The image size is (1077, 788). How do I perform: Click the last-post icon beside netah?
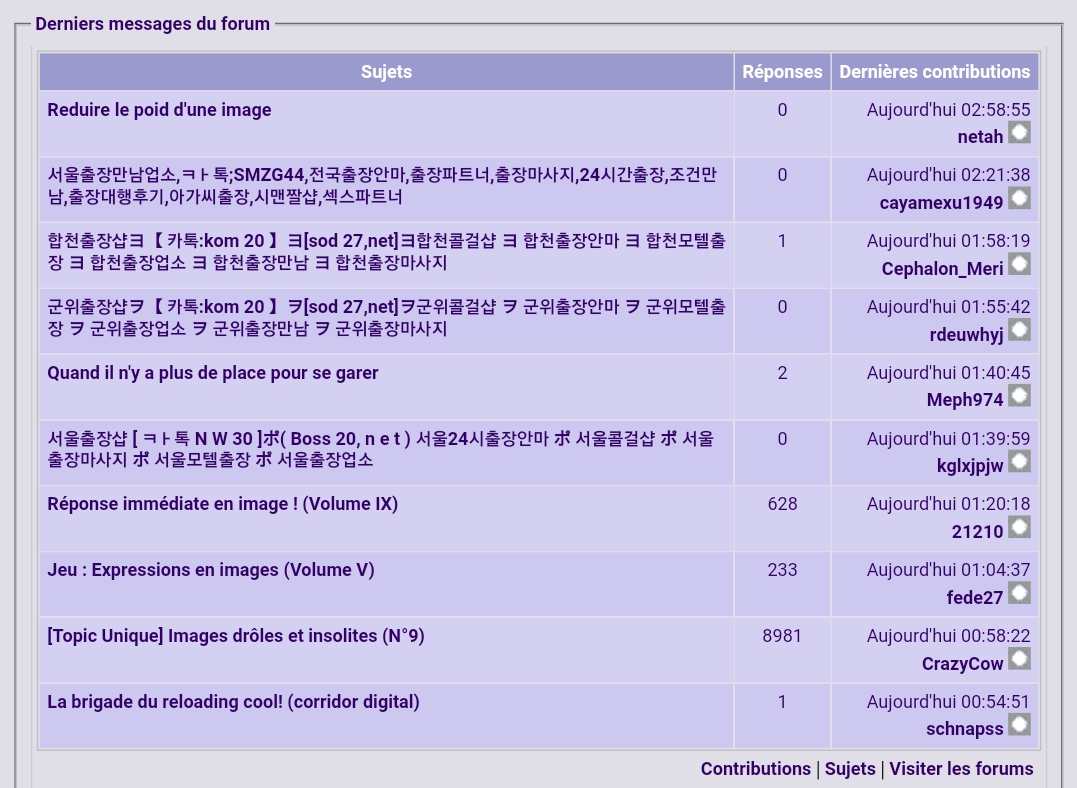pyautogui.click(x=1018, y=133)
